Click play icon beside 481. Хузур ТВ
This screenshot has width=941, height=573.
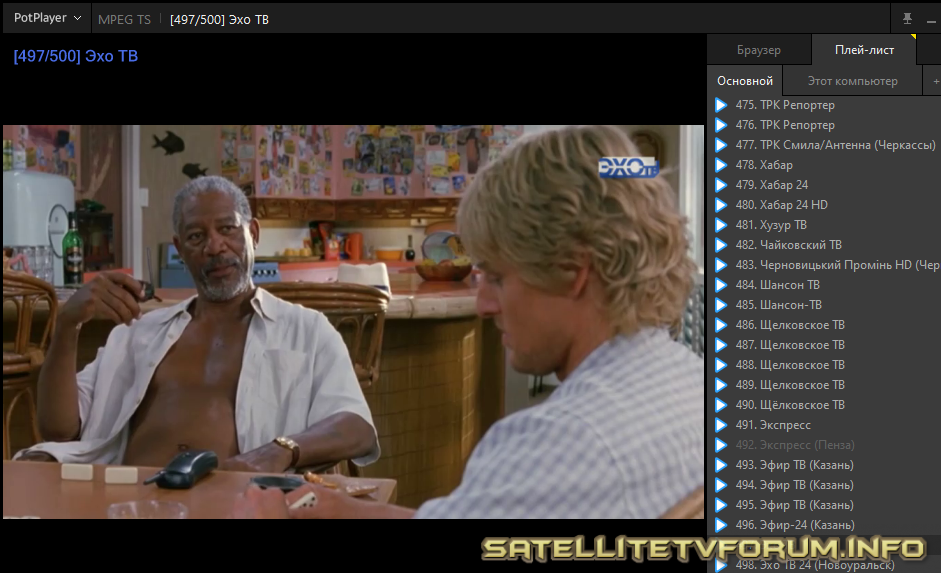[721, 225]
